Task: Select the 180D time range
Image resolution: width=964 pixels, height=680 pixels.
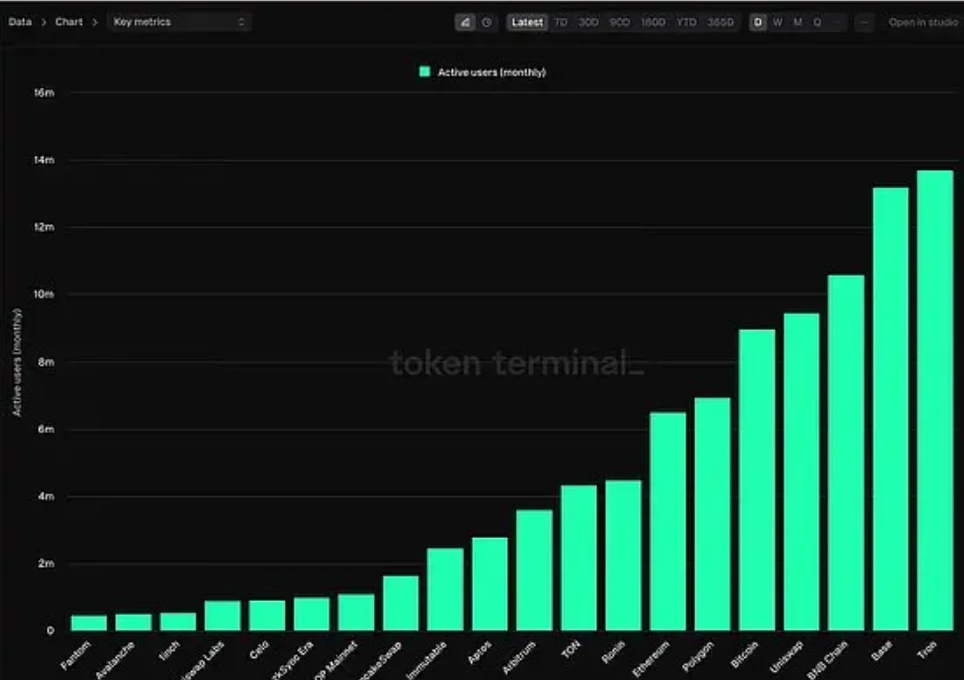Action: coord(653,23)
